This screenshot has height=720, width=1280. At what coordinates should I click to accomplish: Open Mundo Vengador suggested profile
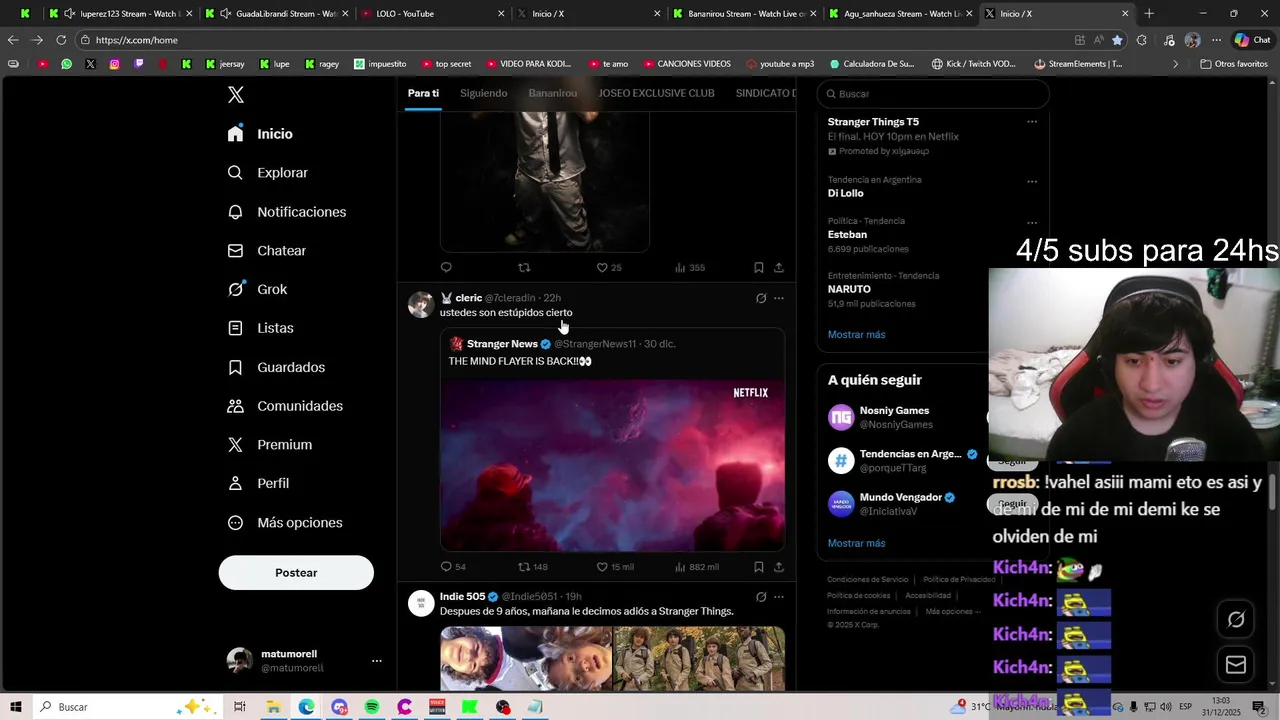901,498
